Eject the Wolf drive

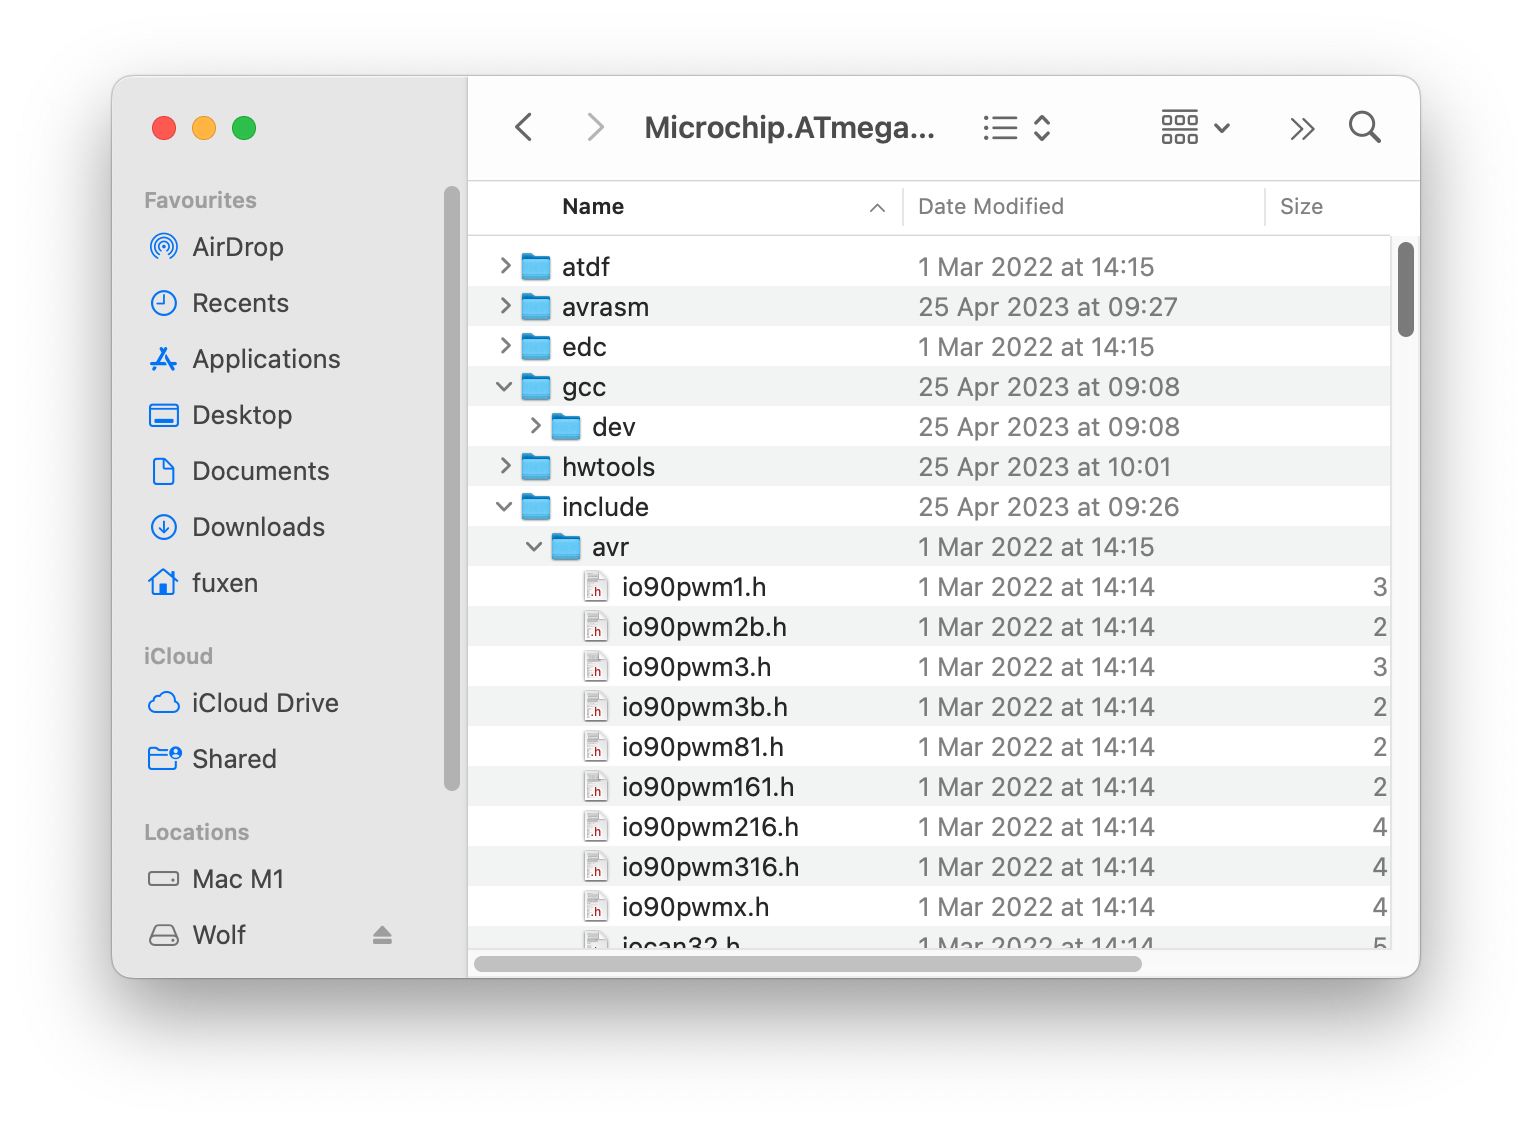382,935
